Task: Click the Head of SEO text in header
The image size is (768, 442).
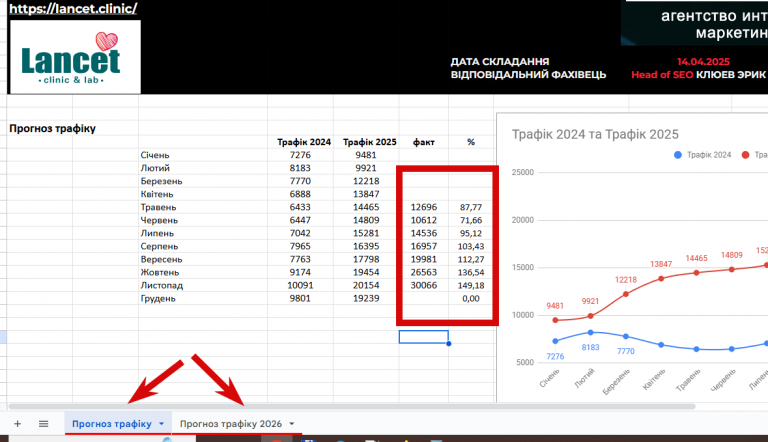Action: 662,75
